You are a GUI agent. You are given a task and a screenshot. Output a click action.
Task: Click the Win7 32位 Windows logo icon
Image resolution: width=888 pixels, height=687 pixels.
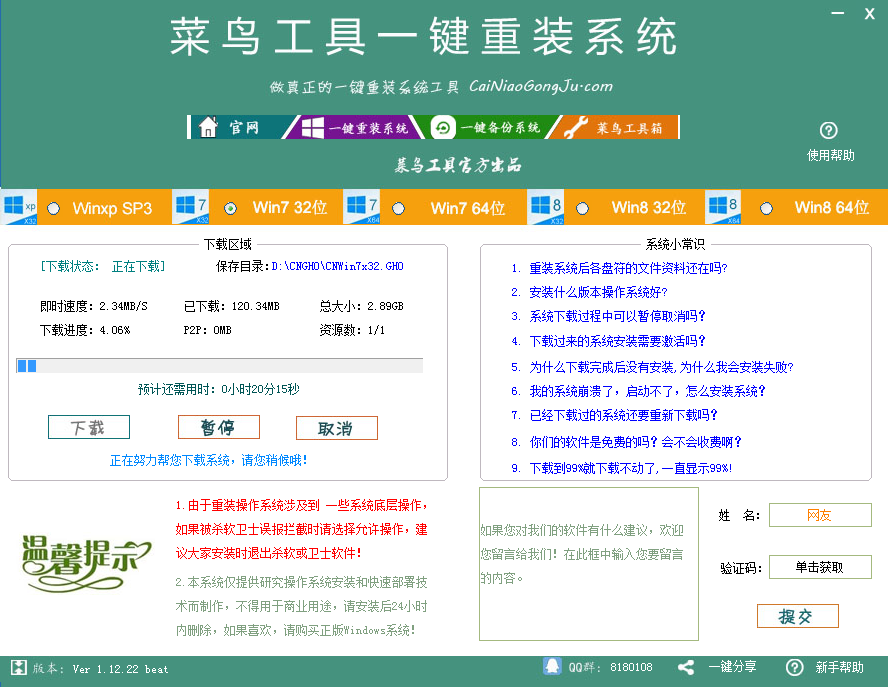[x=190, y=207]
